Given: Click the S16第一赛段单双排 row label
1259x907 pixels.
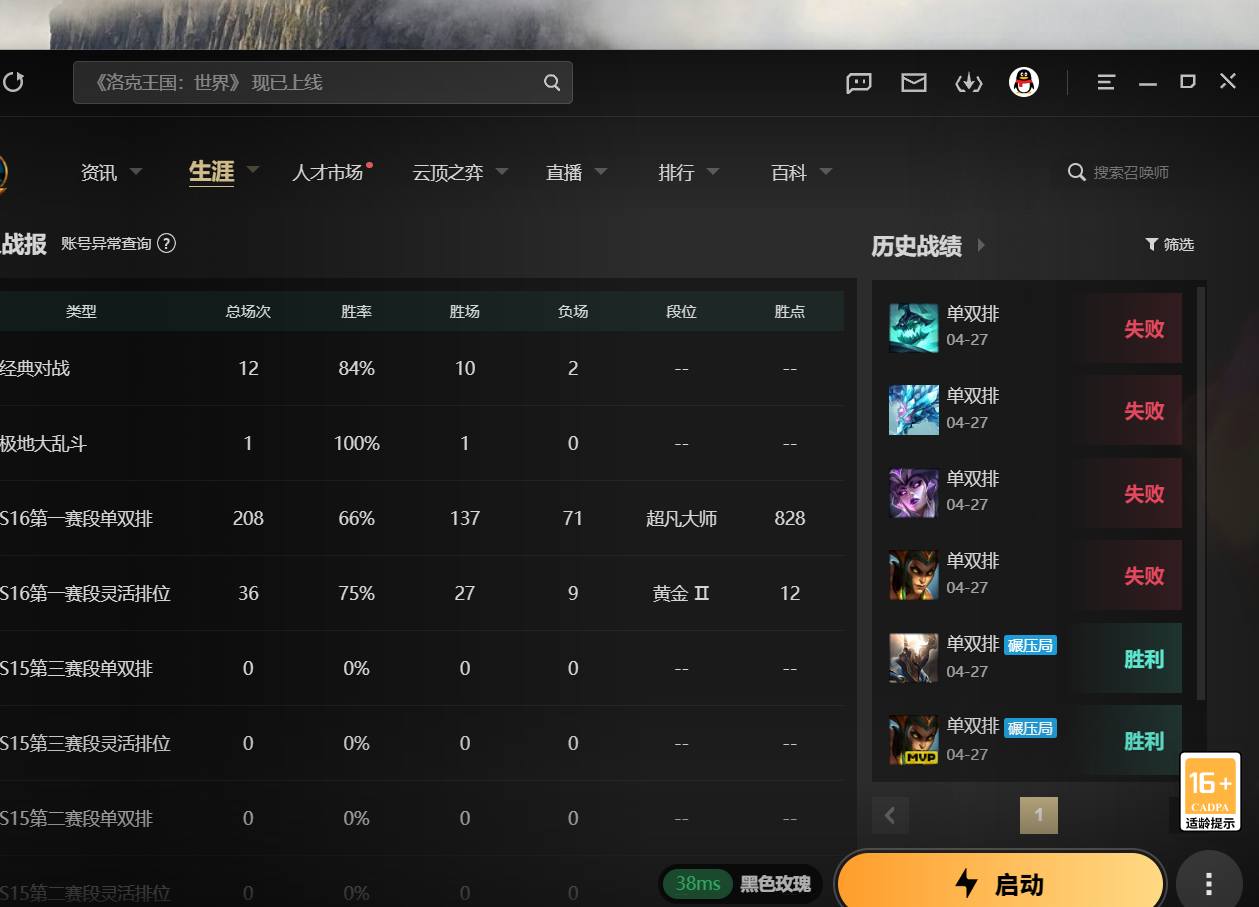Looking at the screenshot, I should coord(76,518).
